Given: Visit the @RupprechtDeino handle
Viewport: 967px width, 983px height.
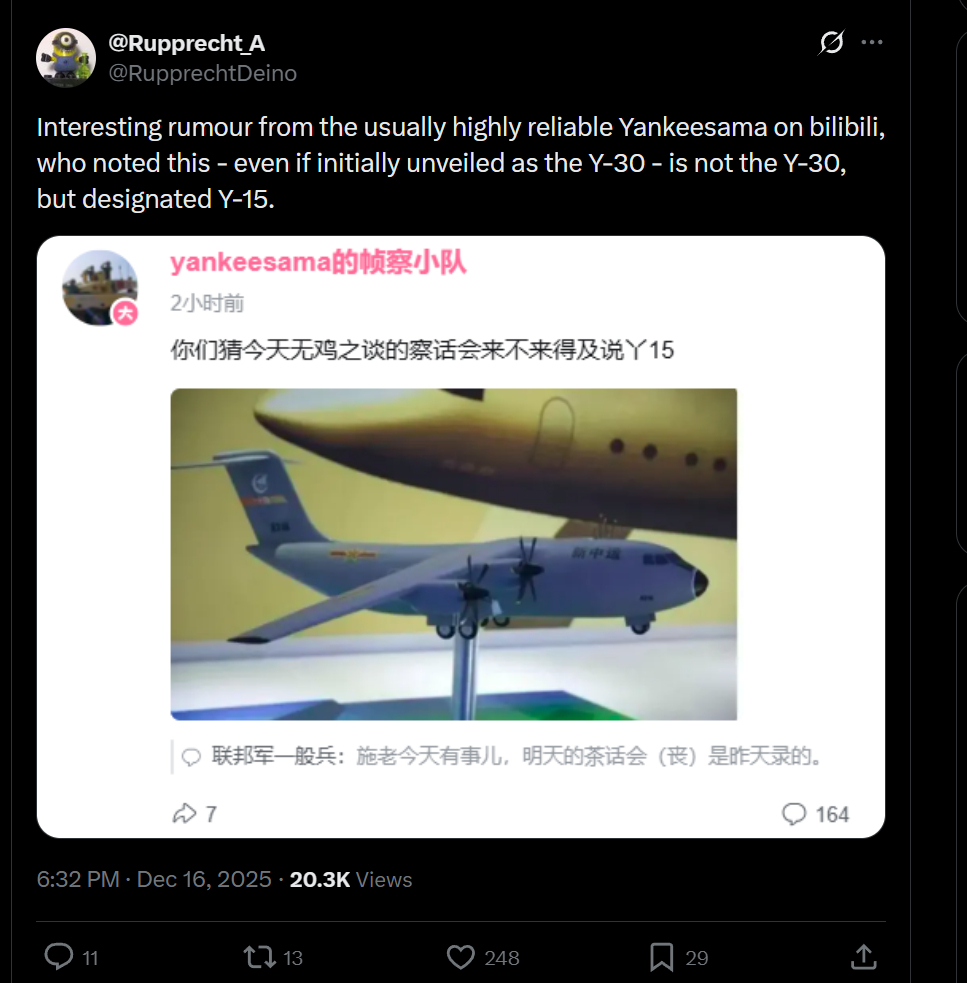Looking at the screenshot, I should click(x=203, y=73).
